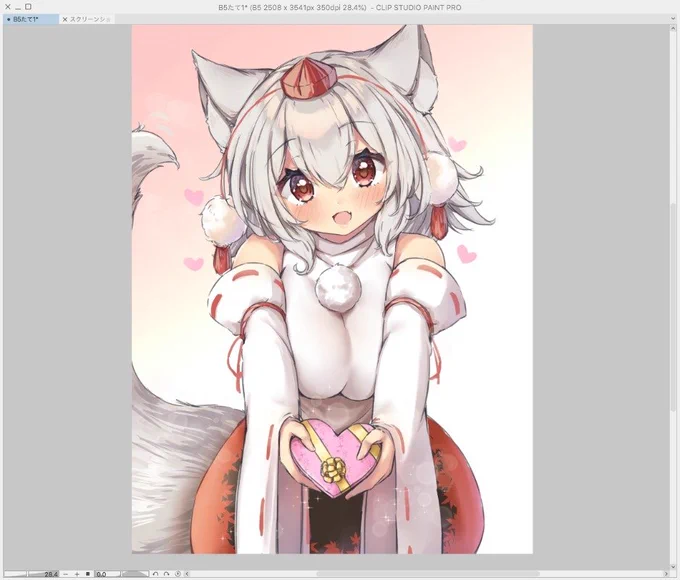
Task: Close the Clip Studio Paint window
Action: (x=7, y=7)
